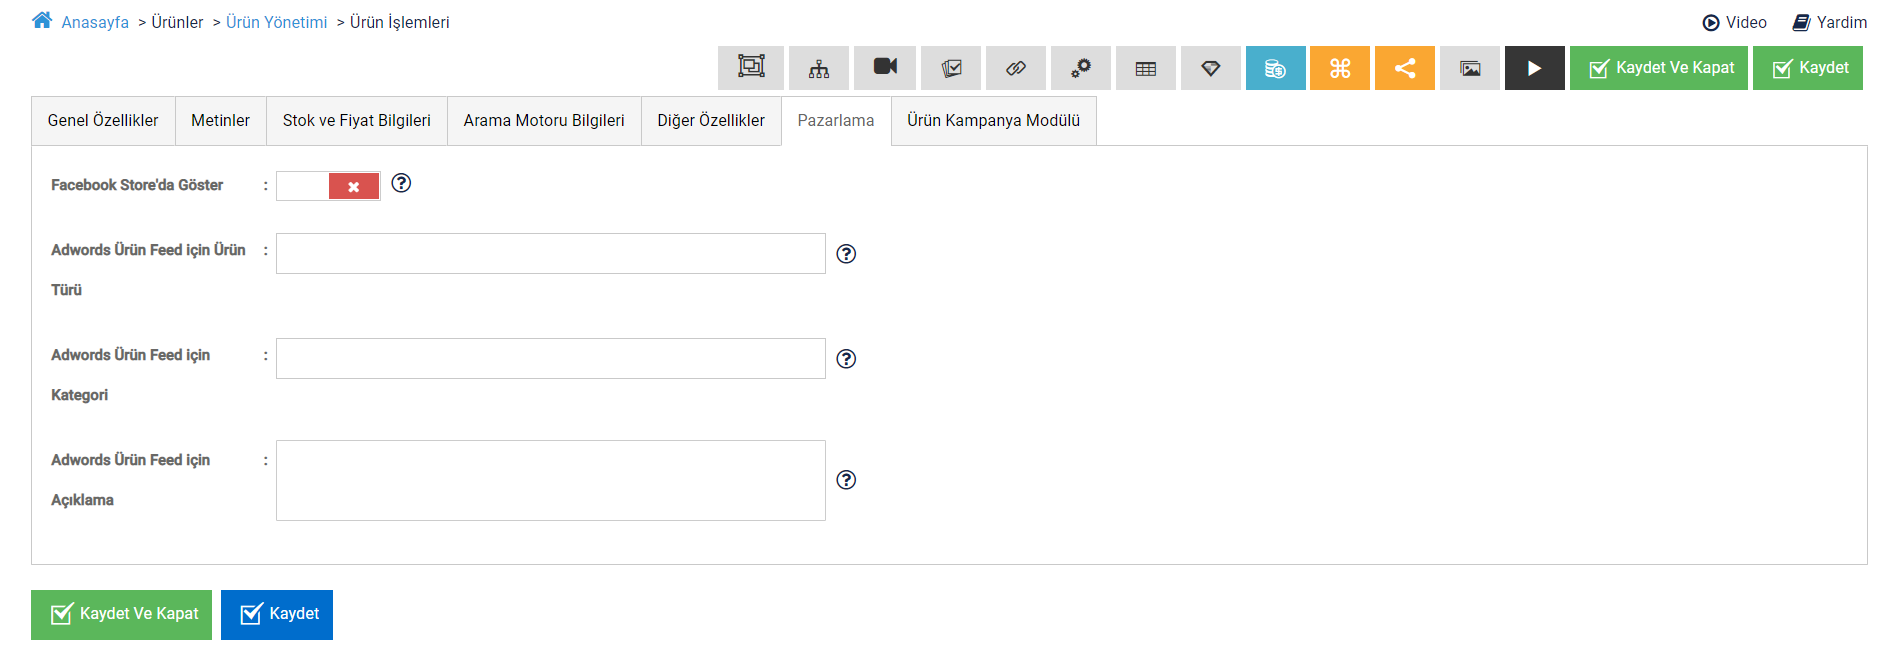Click the checked cards toolbar icon
The width and height of the screenshot is (1897, 663).
click(x=951, y=68)
